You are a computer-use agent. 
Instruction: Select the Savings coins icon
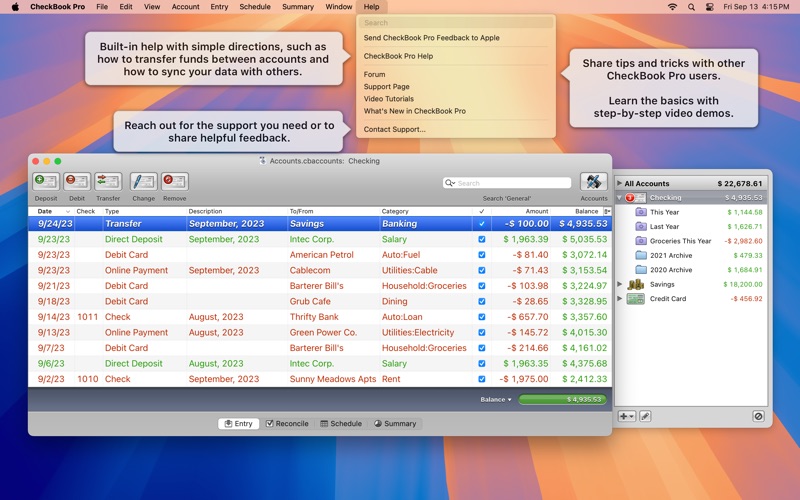636,284
